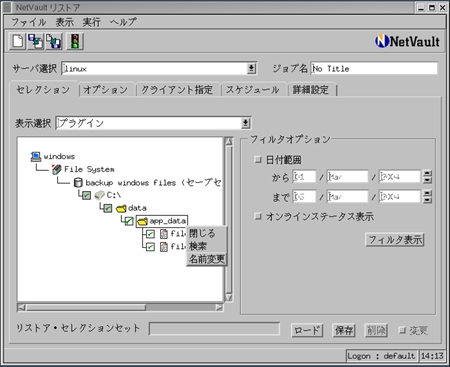
Task: Choose 名前変更 from the context menu
Action: (207, 259)
